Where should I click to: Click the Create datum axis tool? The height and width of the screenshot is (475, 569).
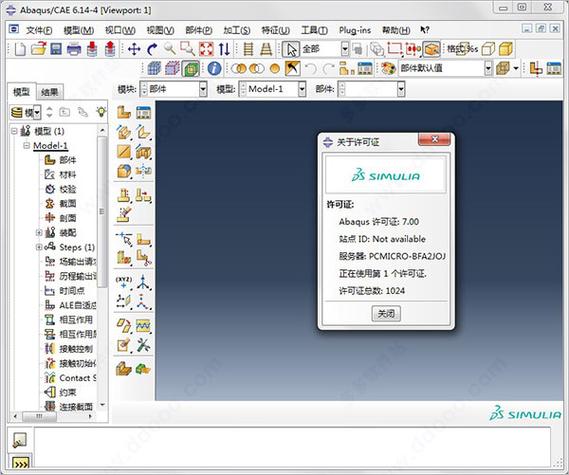tap(143, 282)
